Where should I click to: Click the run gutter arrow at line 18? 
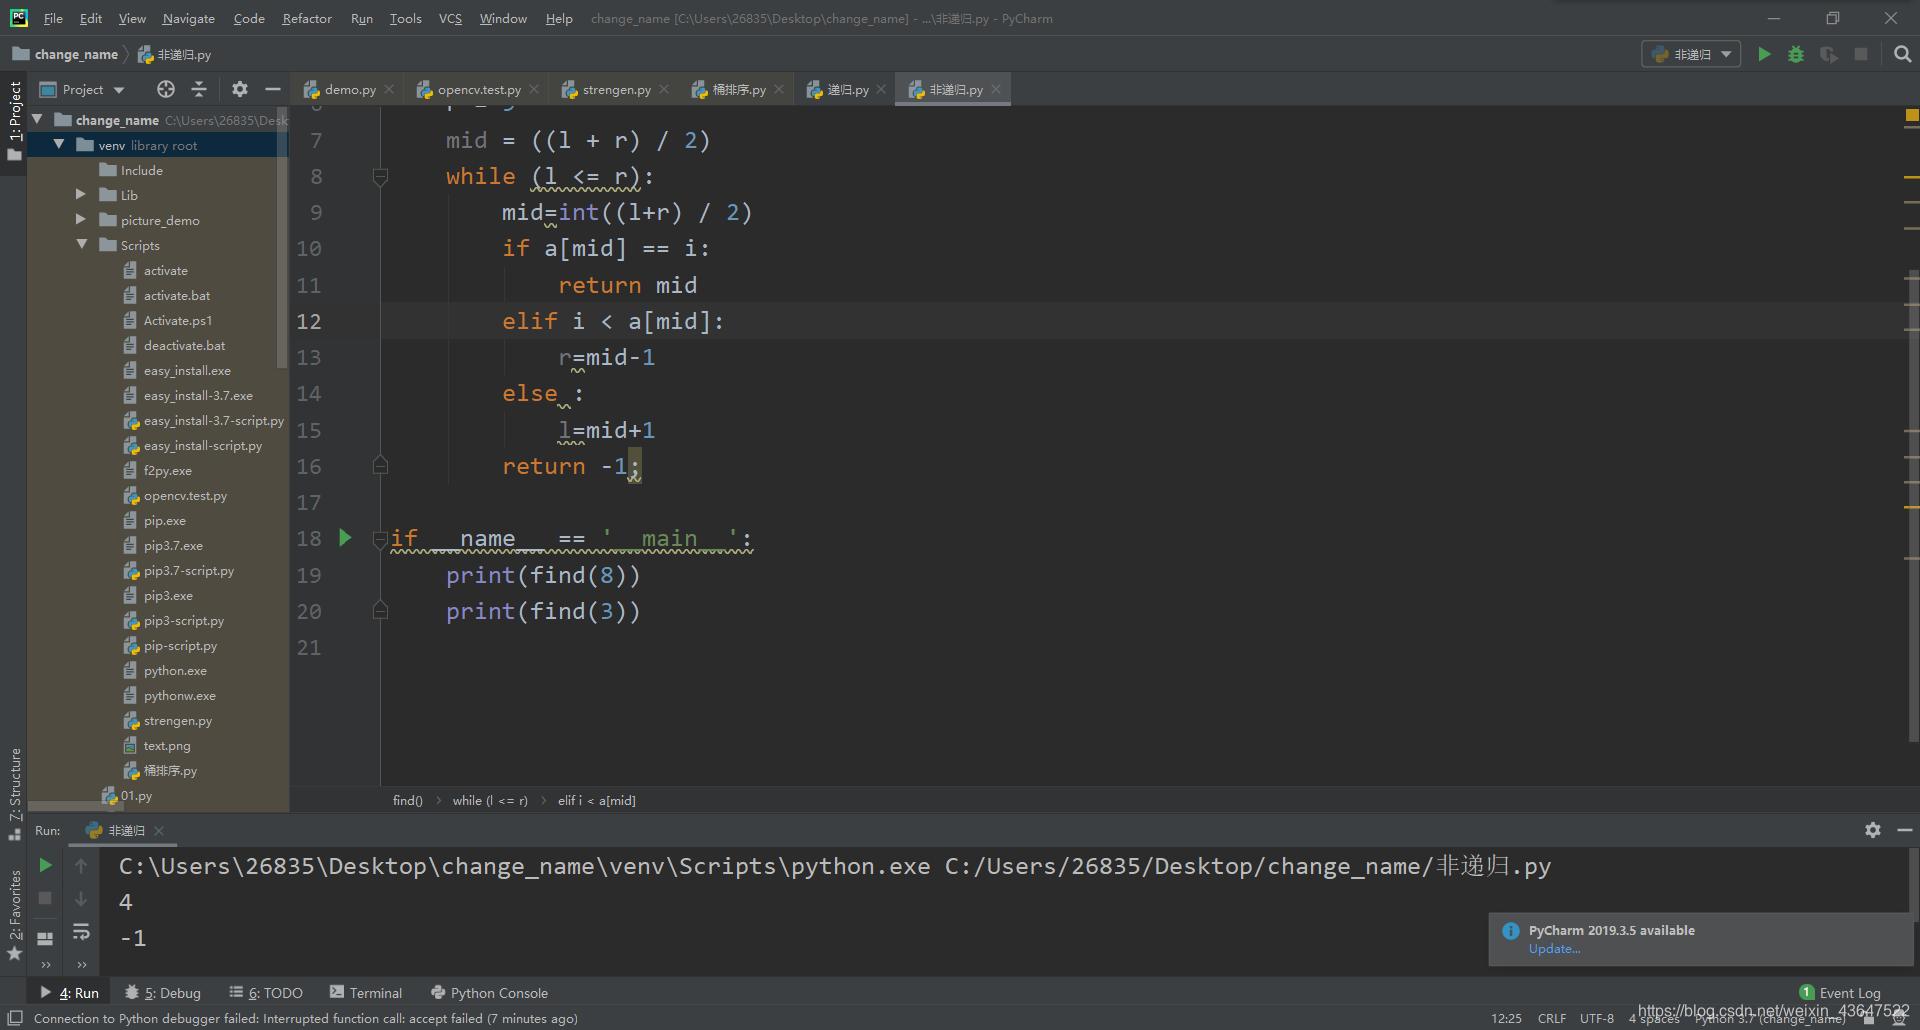(345, 538)
